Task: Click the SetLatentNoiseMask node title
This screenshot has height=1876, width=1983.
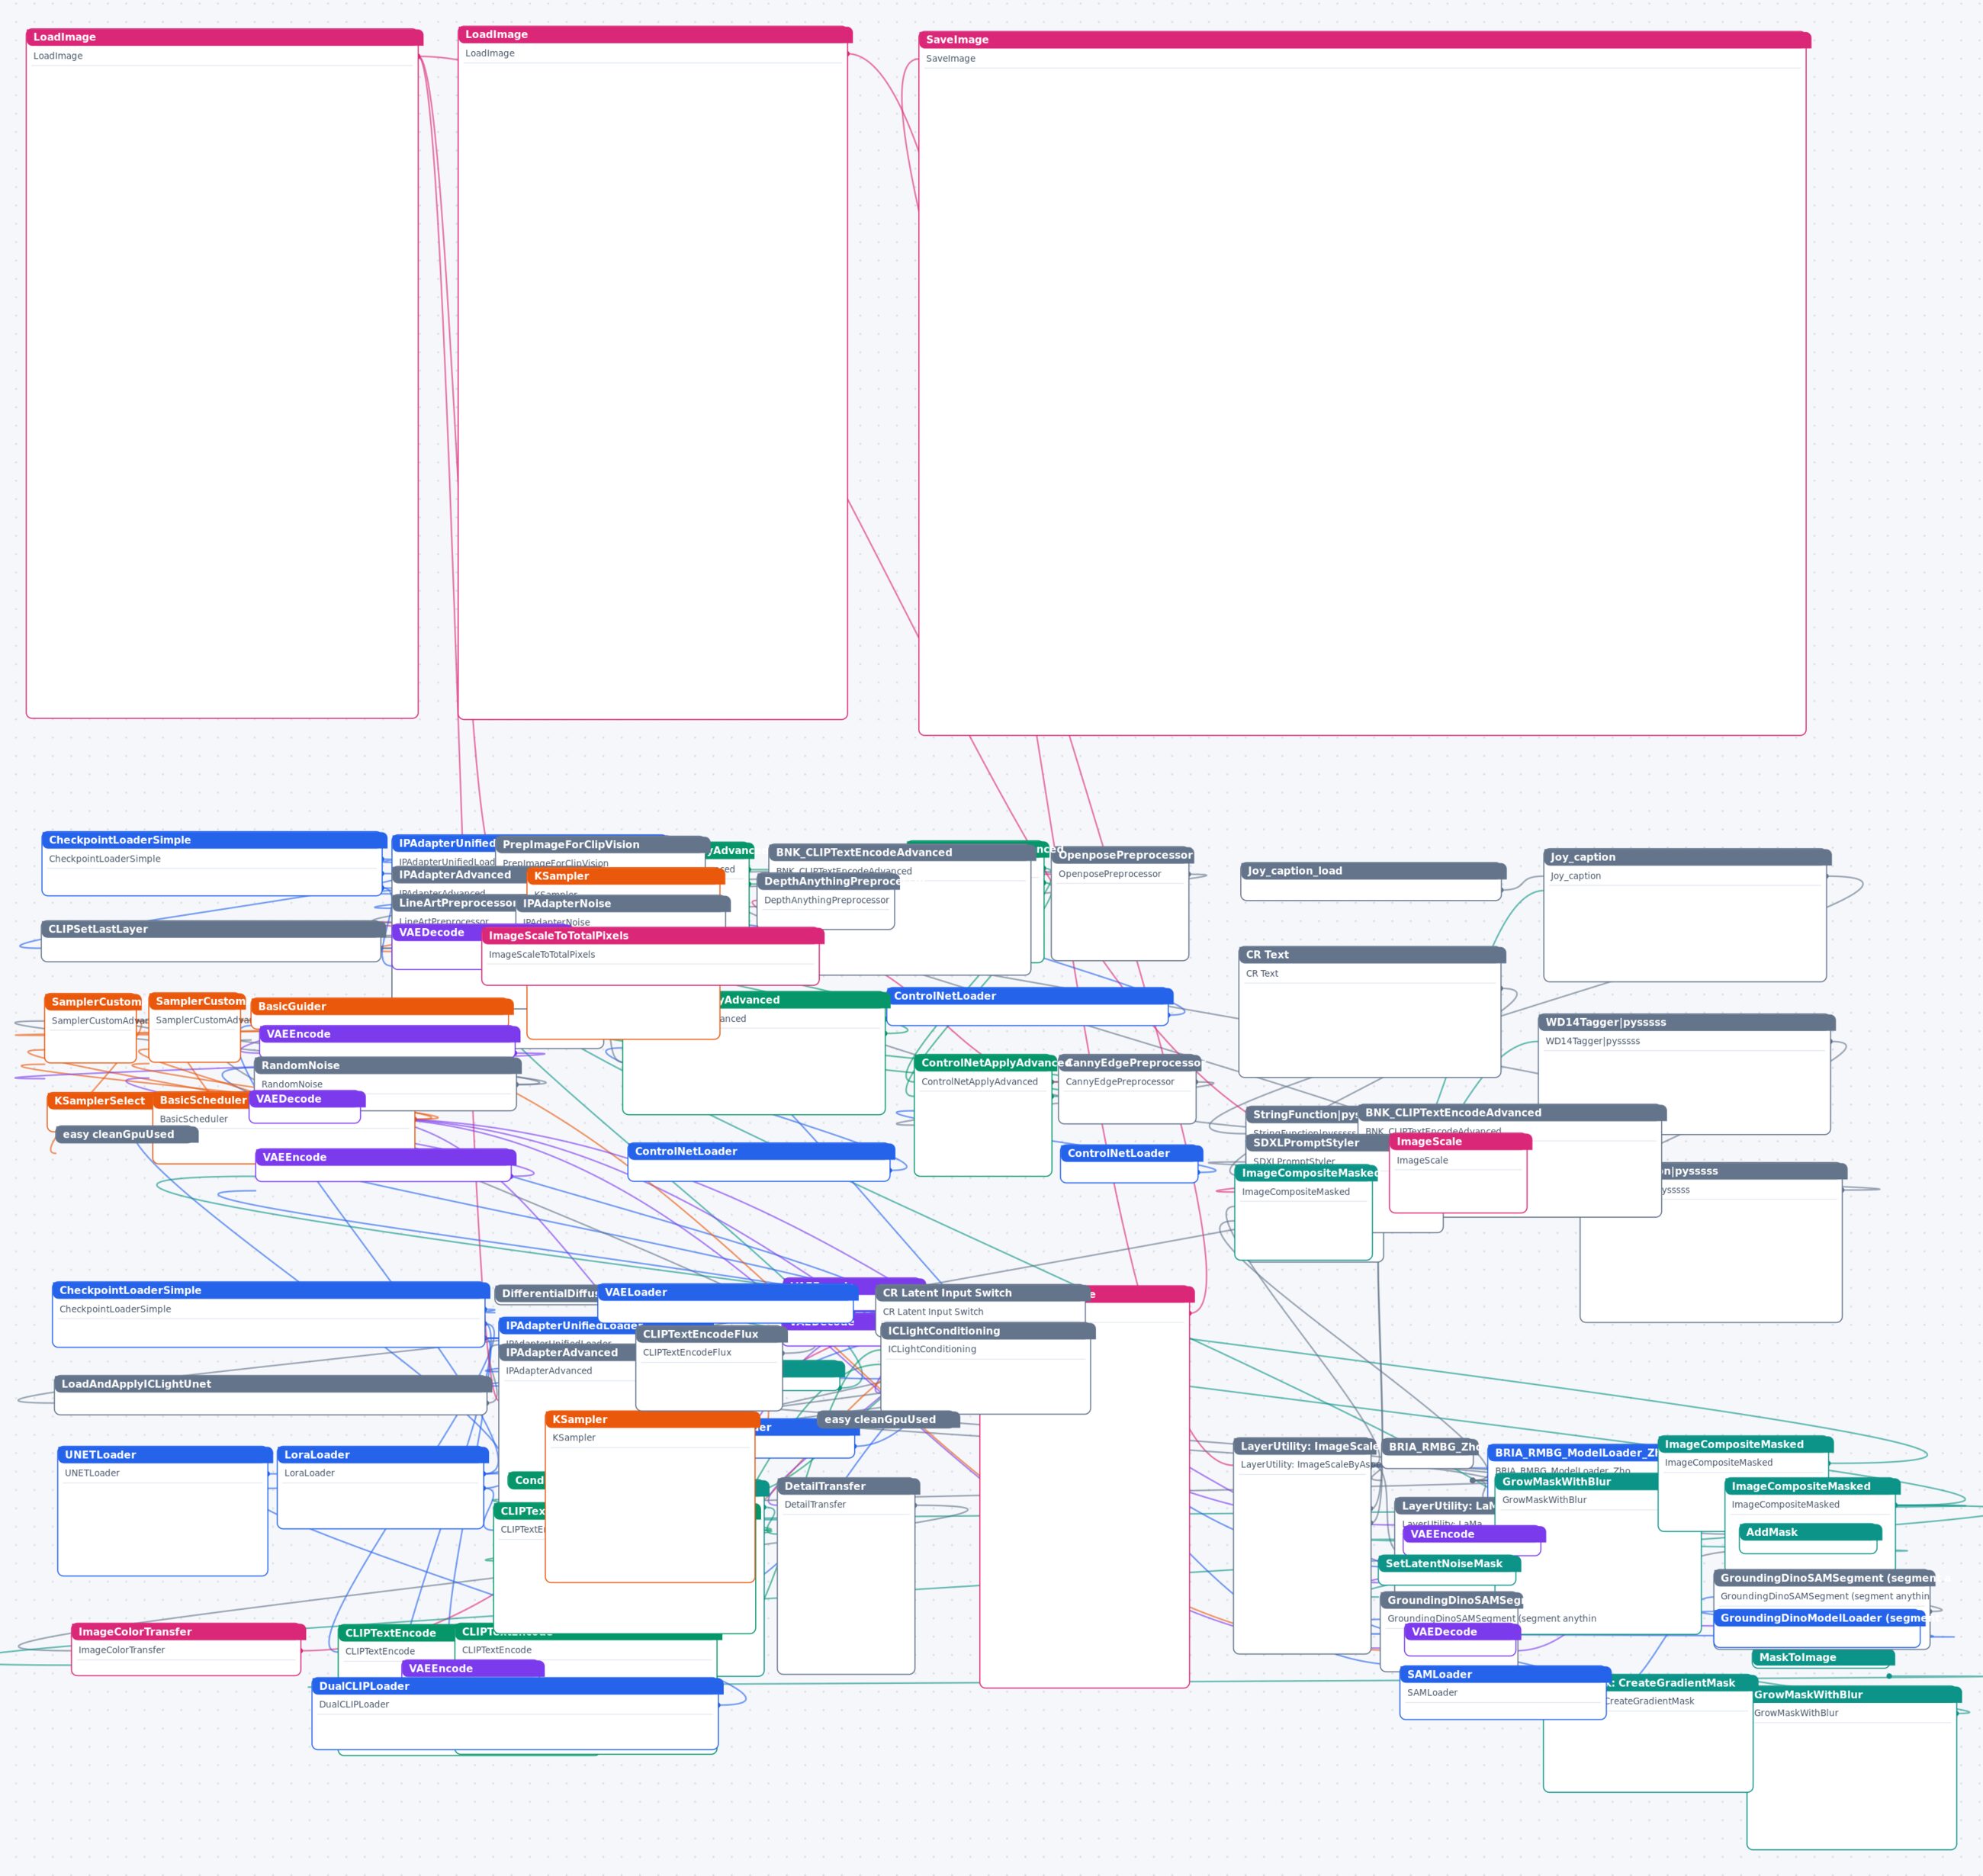Action: pyautogui.click(x=1450, y=1564)
